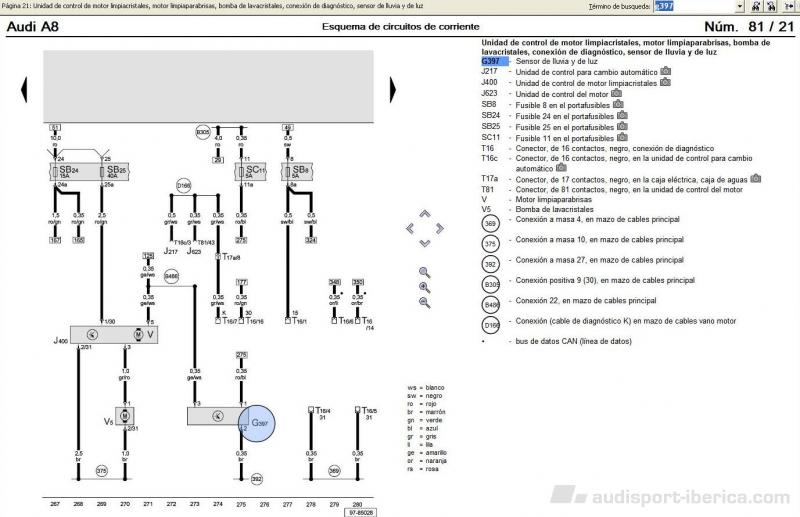Open the search term dropdown arrow
This screenshot has width=800, height=517.
pyautogui.click(x=740, y=7)
